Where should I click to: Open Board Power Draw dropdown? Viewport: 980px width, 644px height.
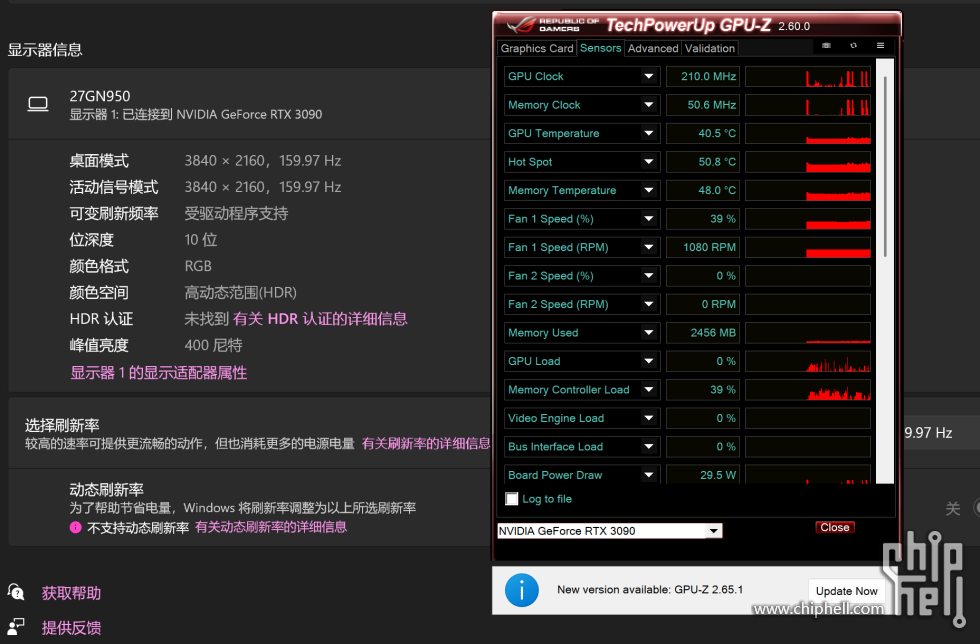click(x=649, y=475)
